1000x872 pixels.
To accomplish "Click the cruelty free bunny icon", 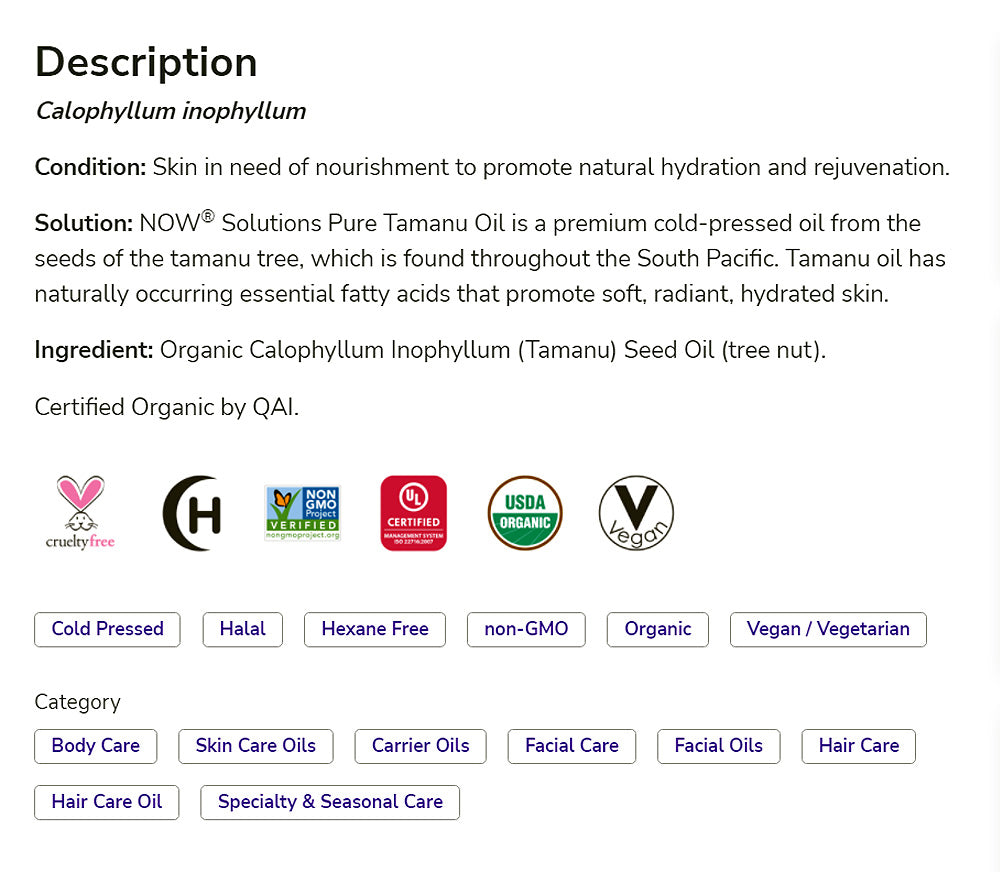I will pos(80,512).
